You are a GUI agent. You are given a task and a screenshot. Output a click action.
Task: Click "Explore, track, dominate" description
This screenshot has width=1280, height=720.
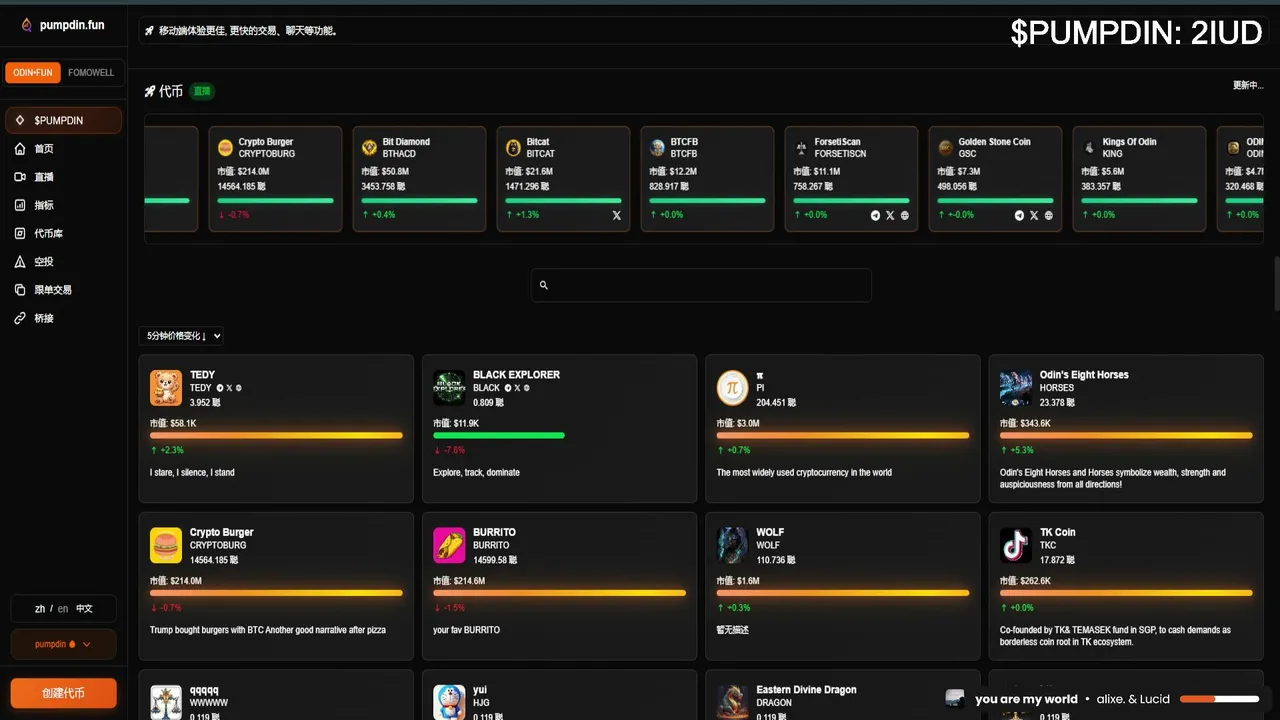point(476,472)
